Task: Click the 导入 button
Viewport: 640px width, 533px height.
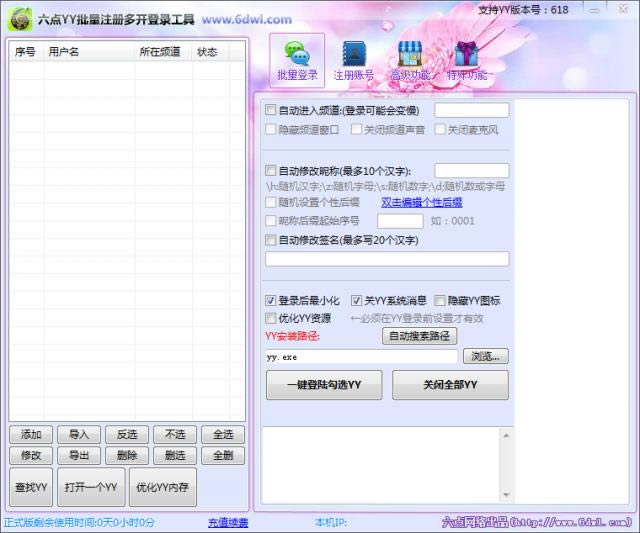Action: click(x=79, y=435)
